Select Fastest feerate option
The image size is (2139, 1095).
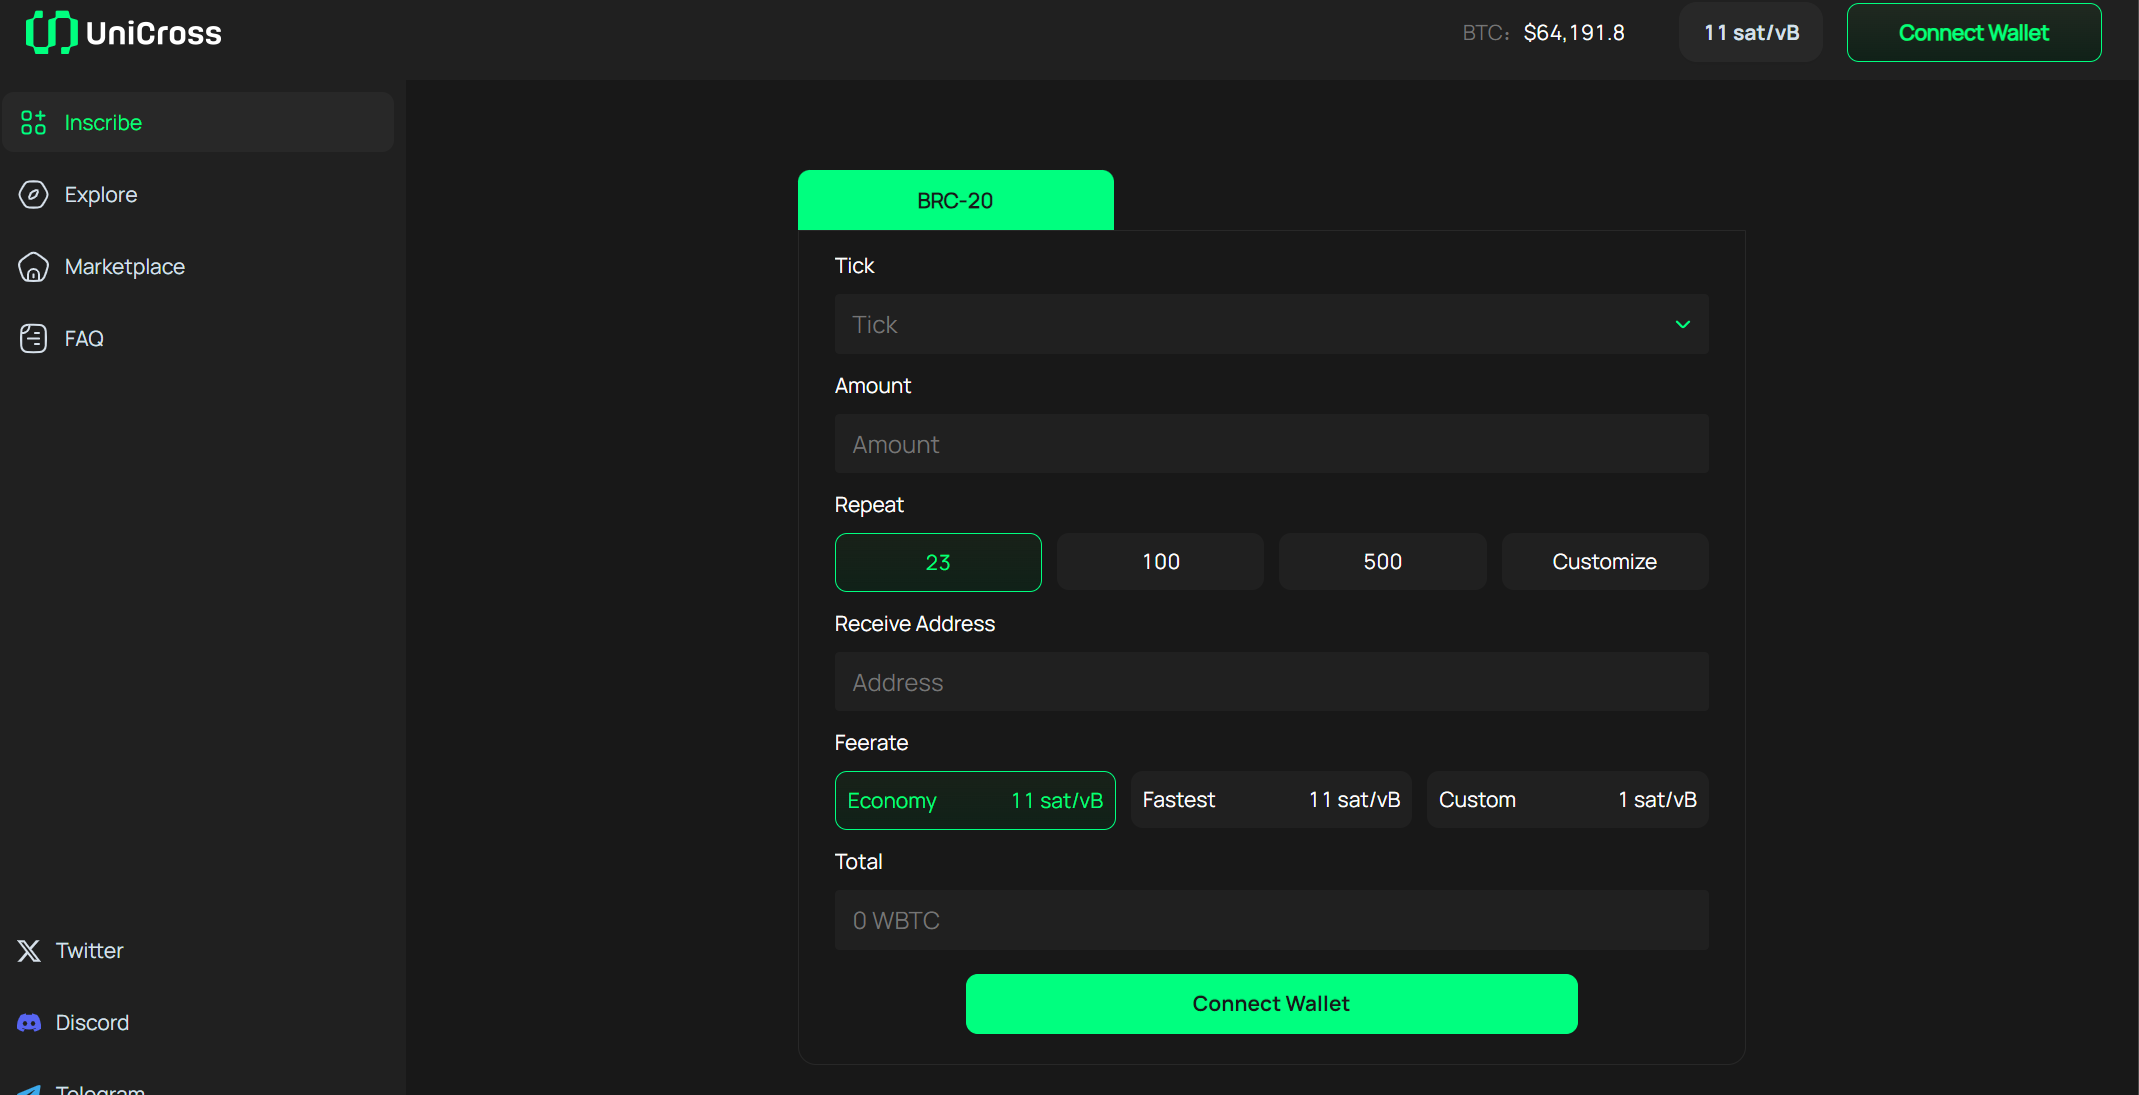coord(1271,800)
